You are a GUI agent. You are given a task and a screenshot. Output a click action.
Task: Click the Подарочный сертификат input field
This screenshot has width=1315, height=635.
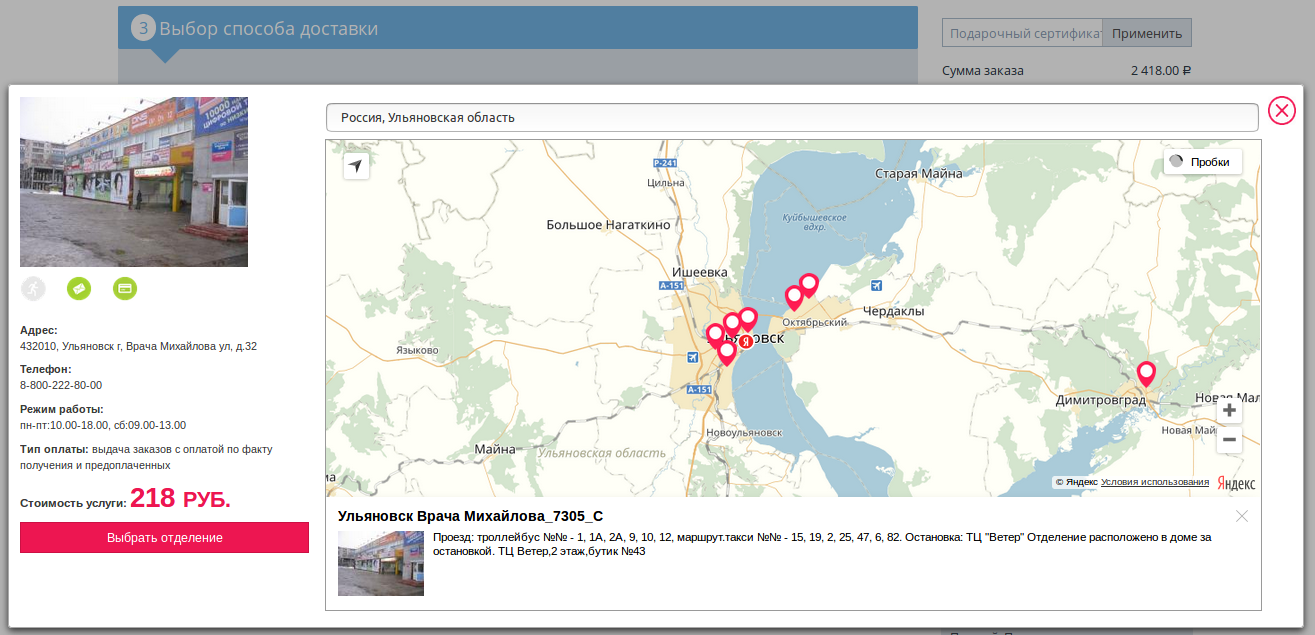[x=1021, y=33]
